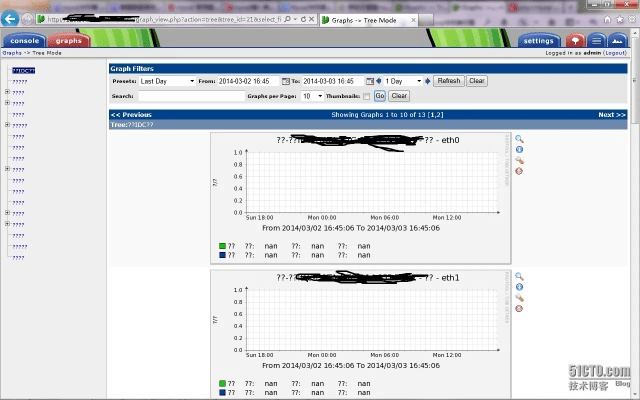The width and height of the screenshot is (640, 400).
Task: Click the wrench icon beside eth1 graph
Action: click(519, 298)
